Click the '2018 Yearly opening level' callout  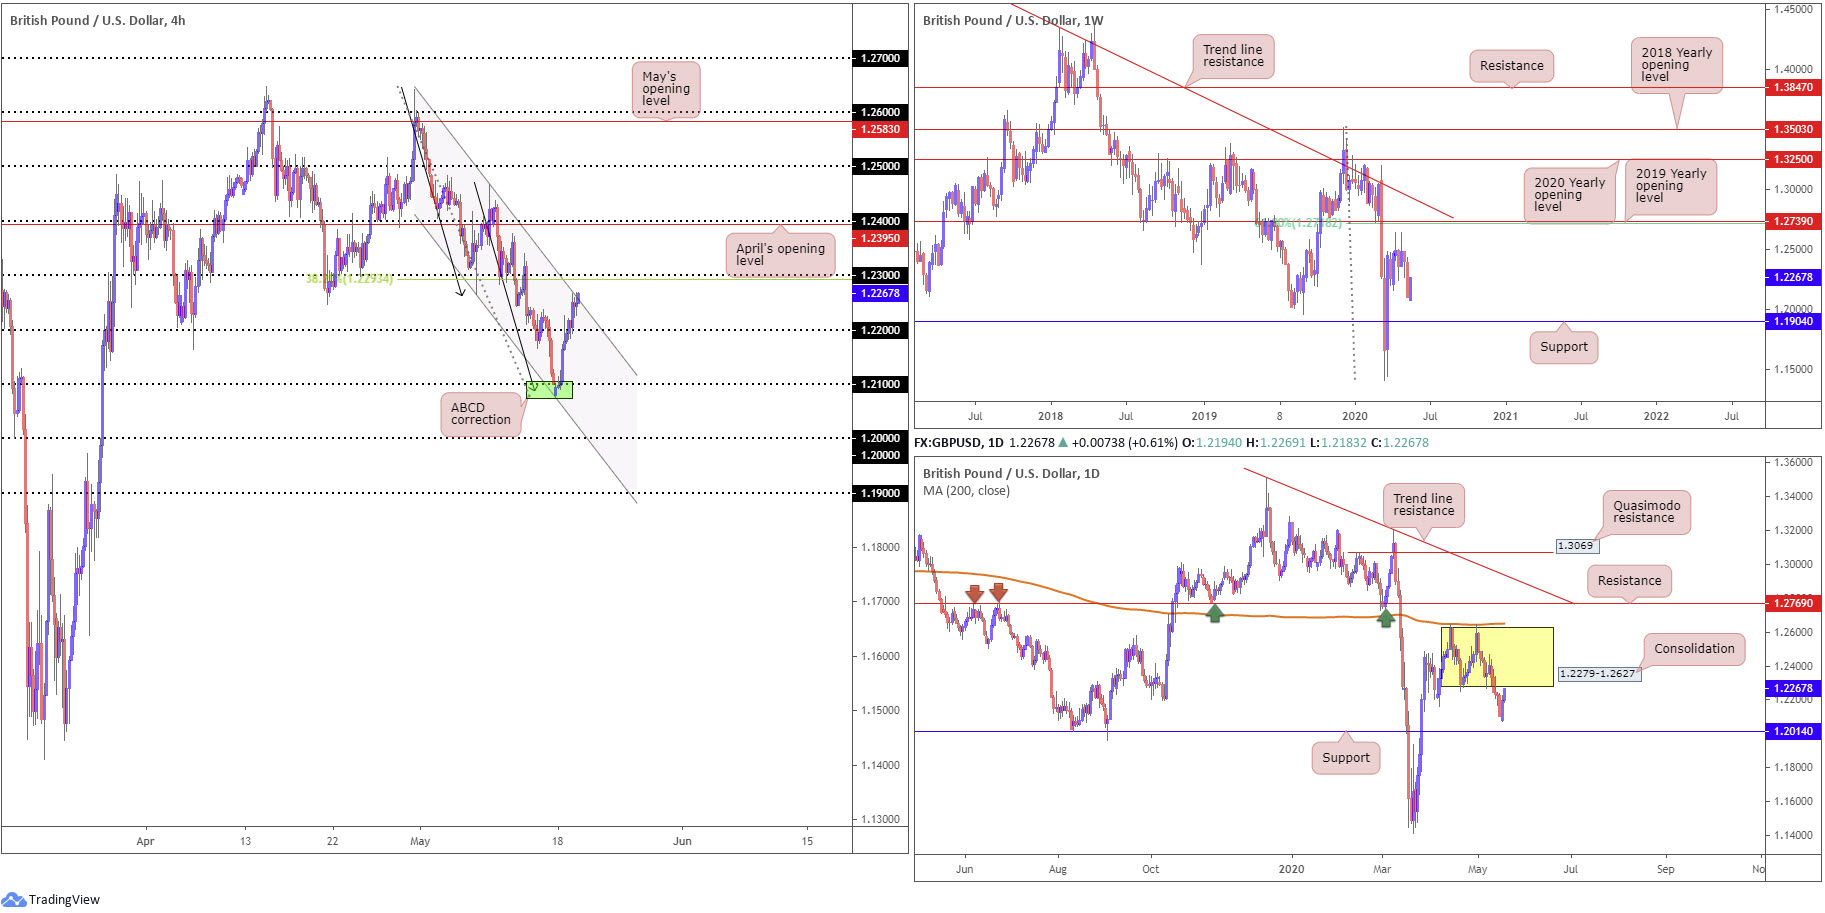coord(1677,65)
